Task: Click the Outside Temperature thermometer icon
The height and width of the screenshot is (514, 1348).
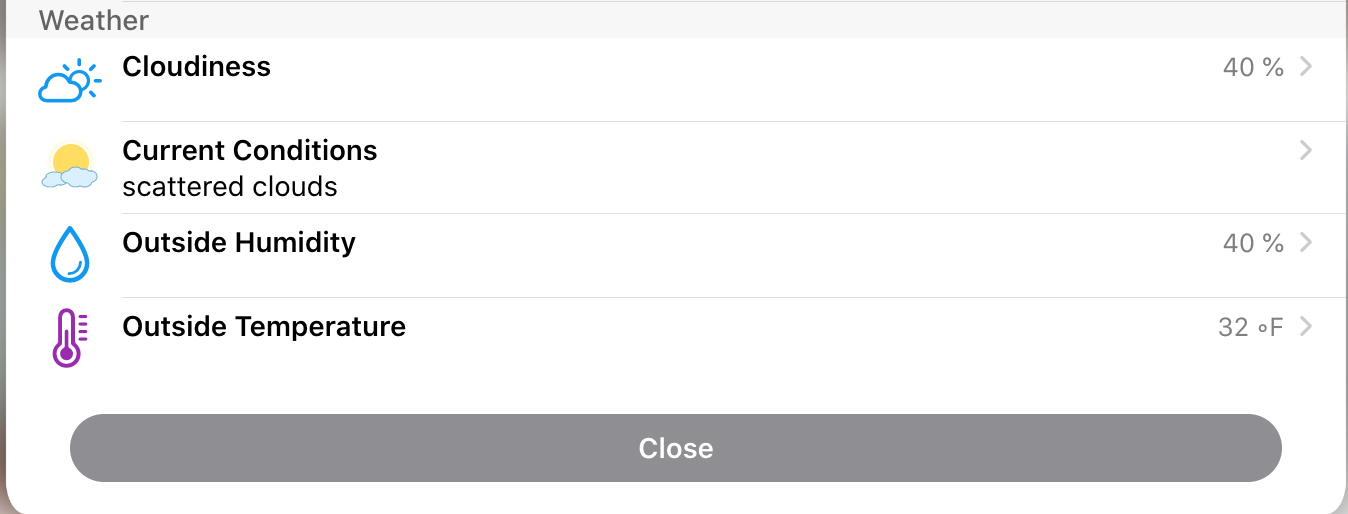Action: [x=69, y=338]
